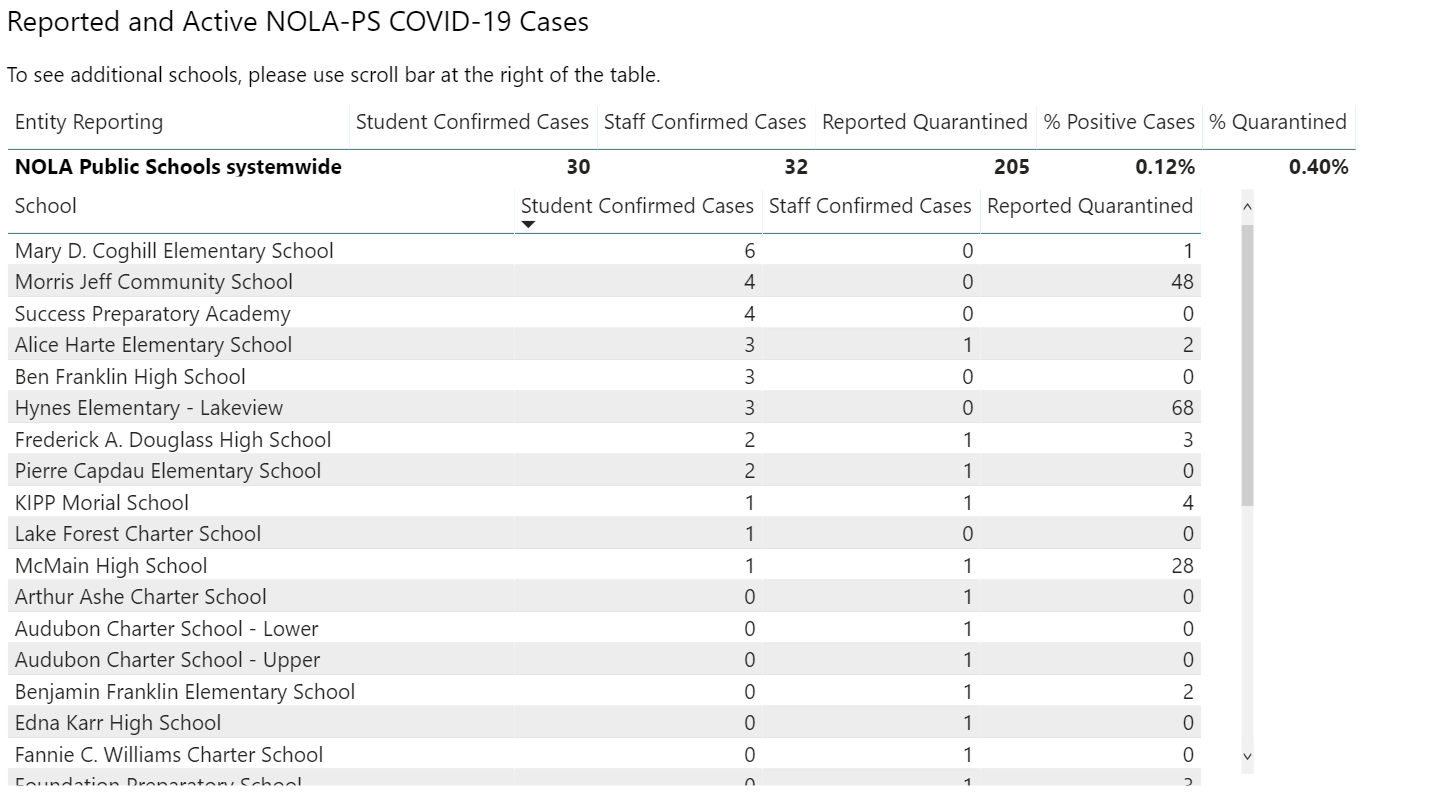Select Hynes Elementary - Lakeview row
The height and width of the screenshot is (797, 1456).
click(604, 408)
